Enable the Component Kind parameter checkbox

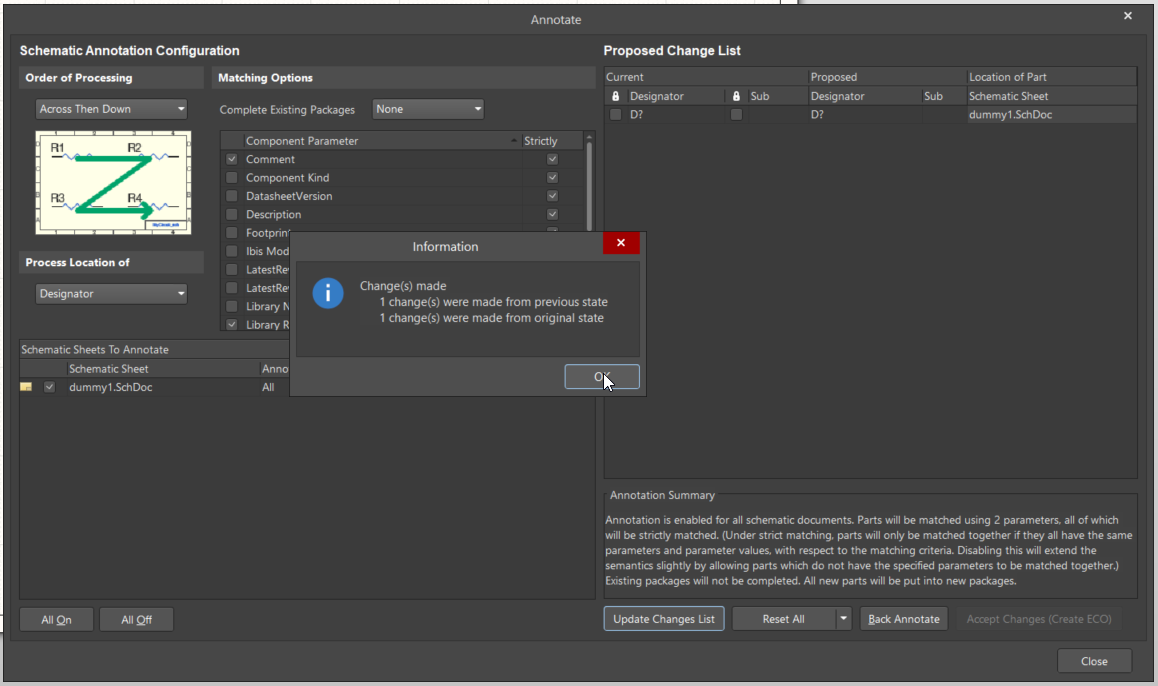[x=232, y=178]
